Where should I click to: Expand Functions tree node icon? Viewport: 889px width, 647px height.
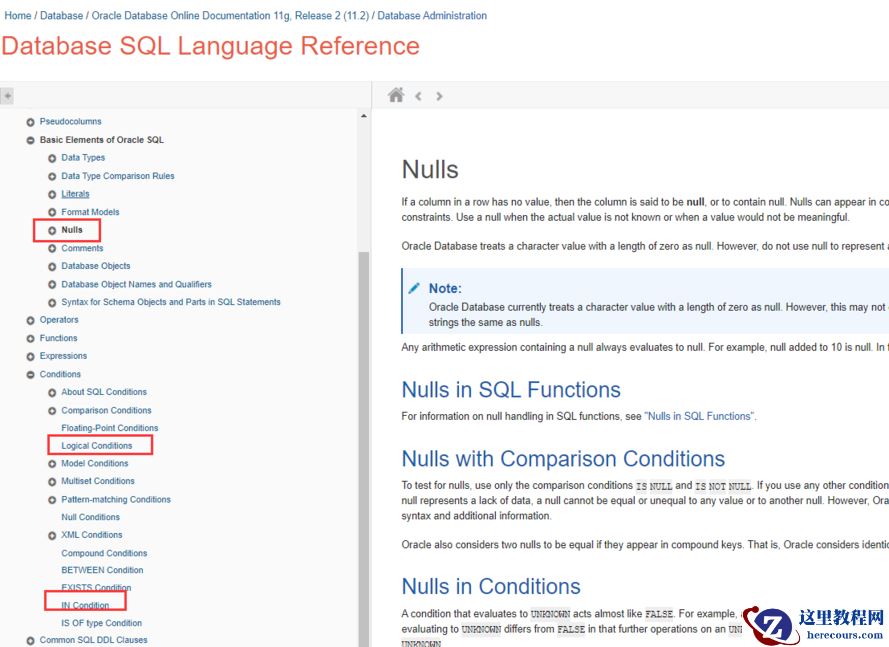click(x=30, y=339)
